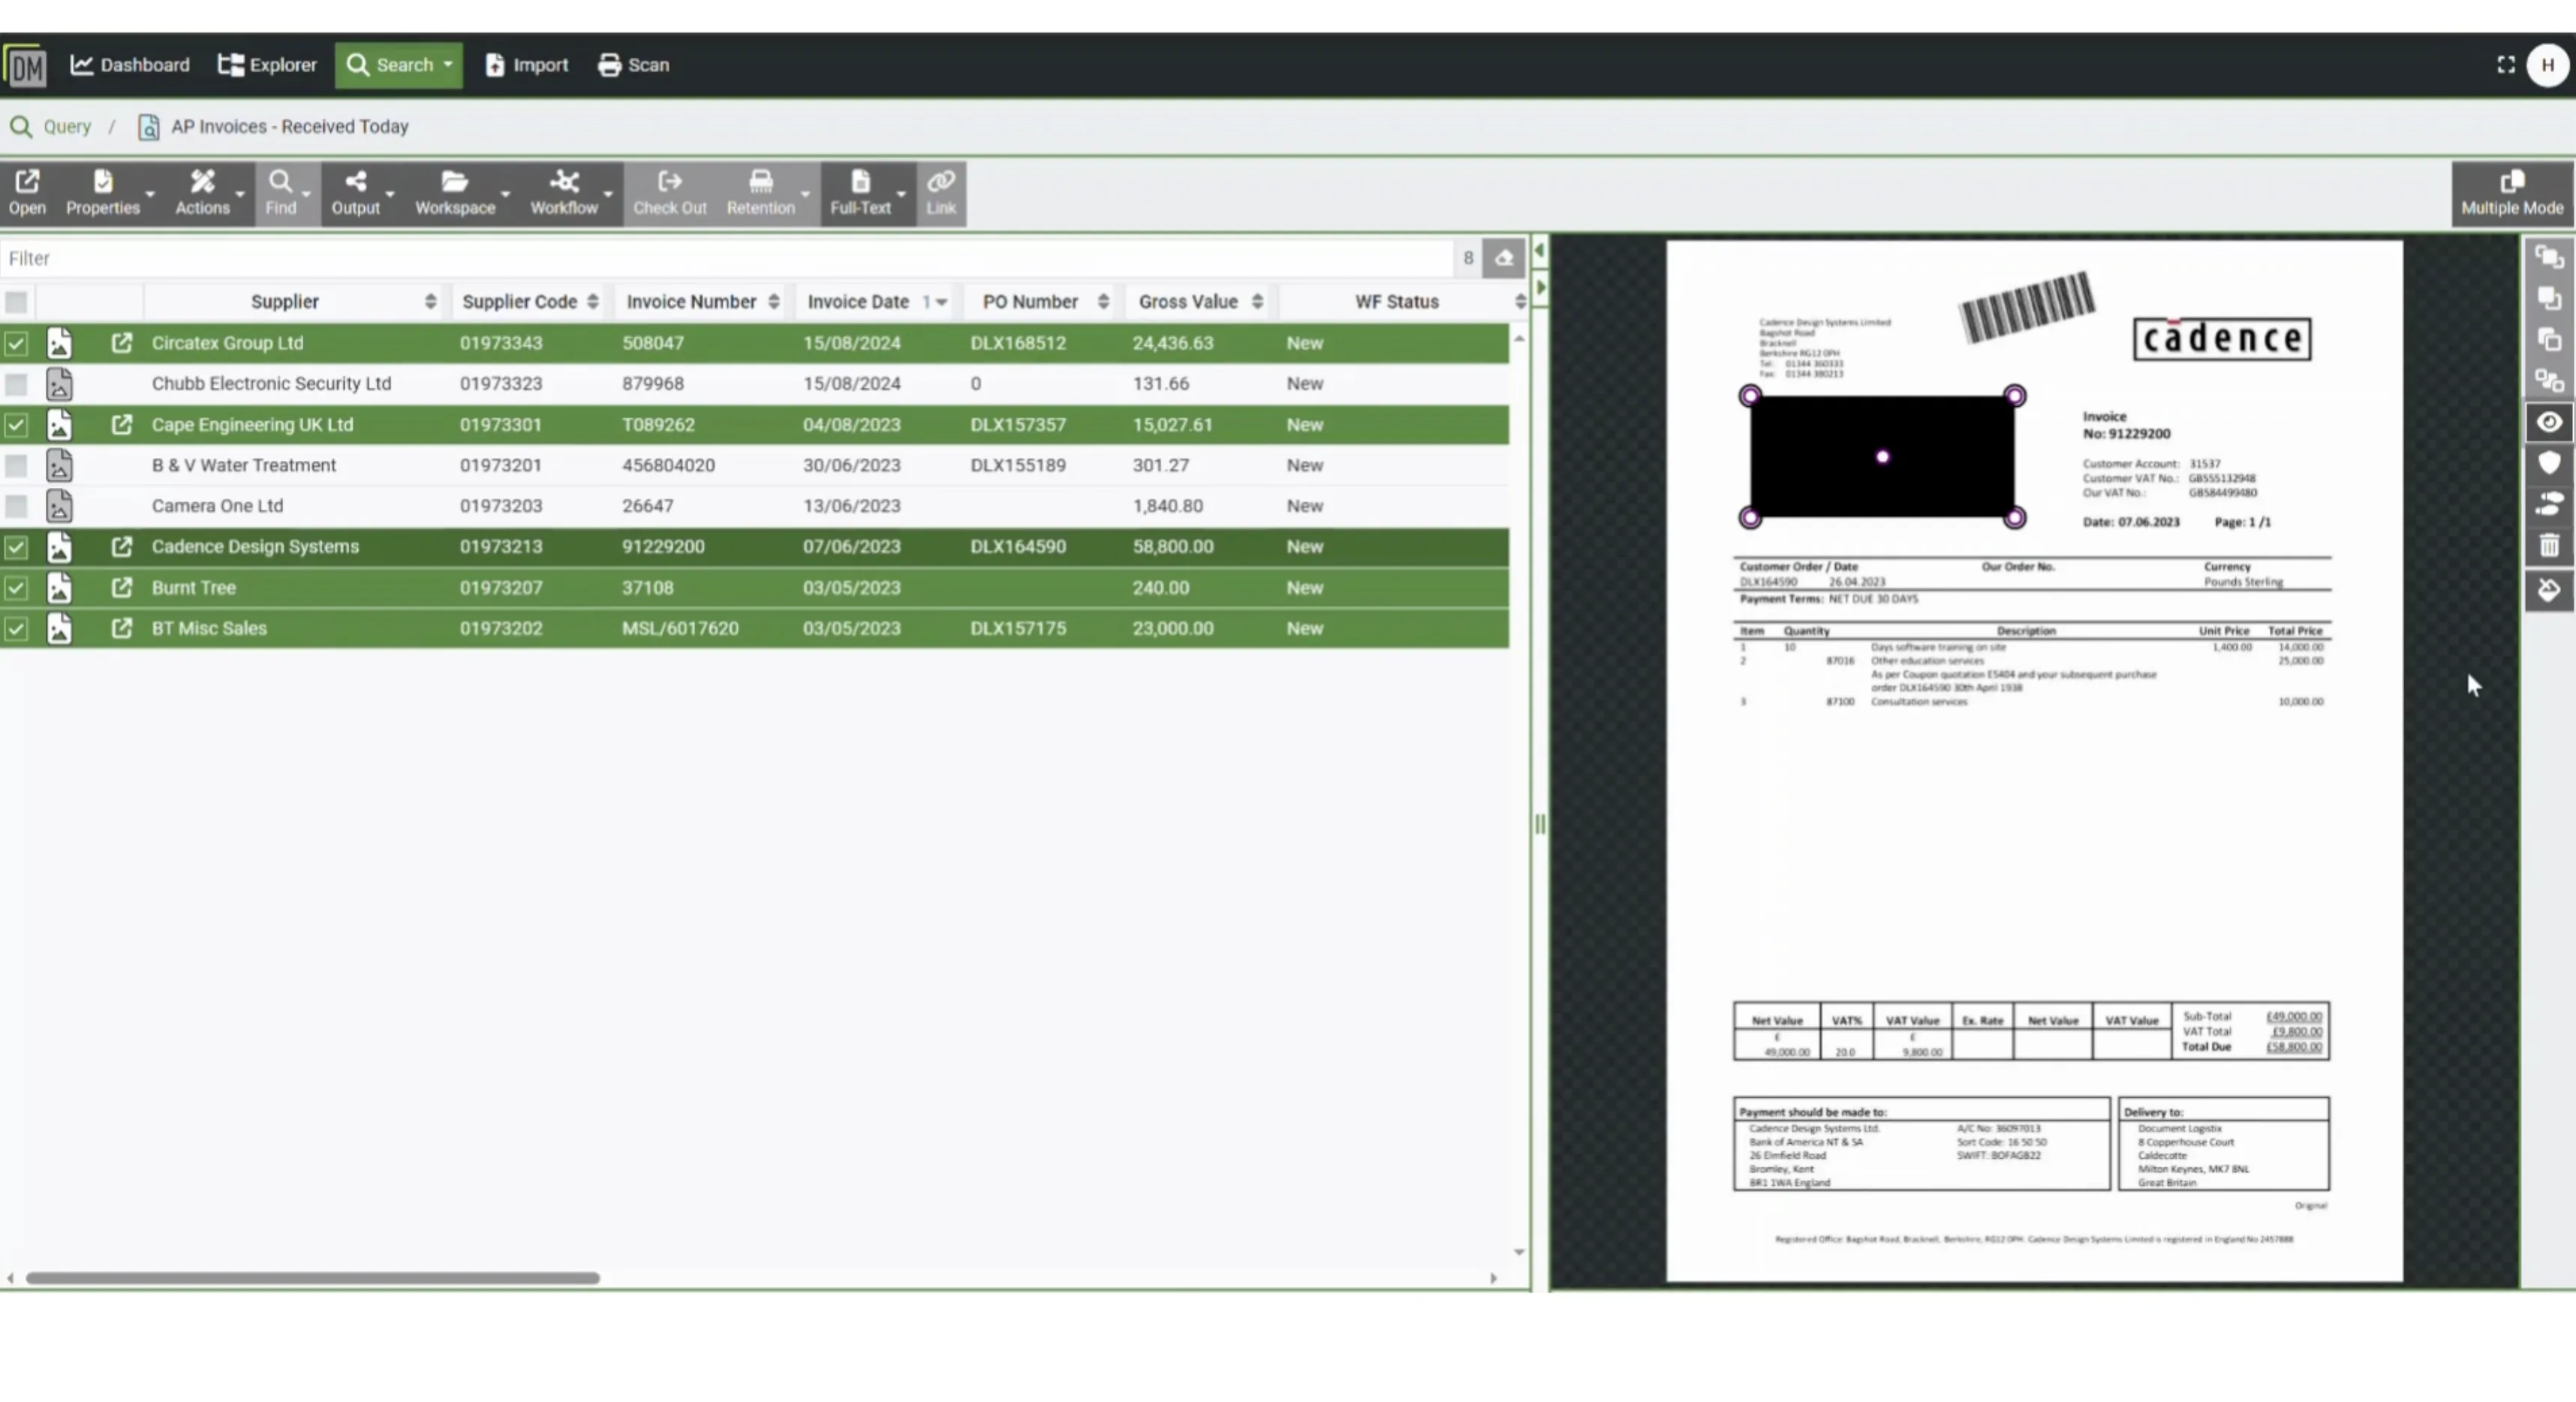Click the paint bucket fill icon in viewer sidebar
The height and width of the screenshot is (1402, 2576).
point(2548,590)
